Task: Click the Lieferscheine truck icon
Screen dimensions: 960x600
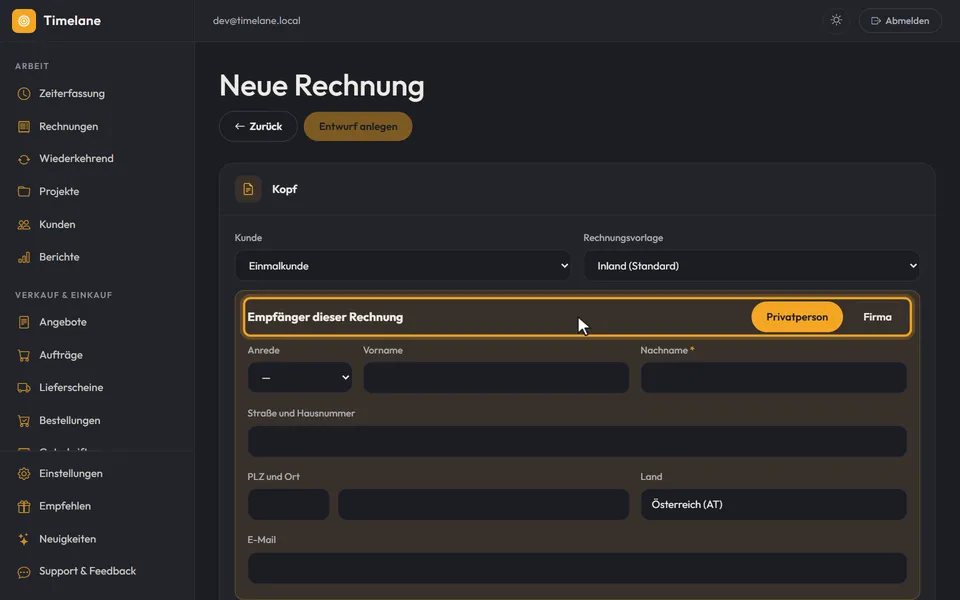Action: pyautogui.click(x=24, y=388)
